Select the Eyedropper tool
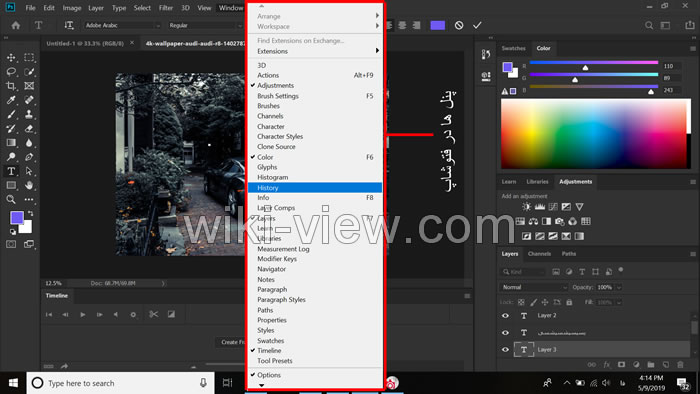The image size is (700, 394). [11, 100]
